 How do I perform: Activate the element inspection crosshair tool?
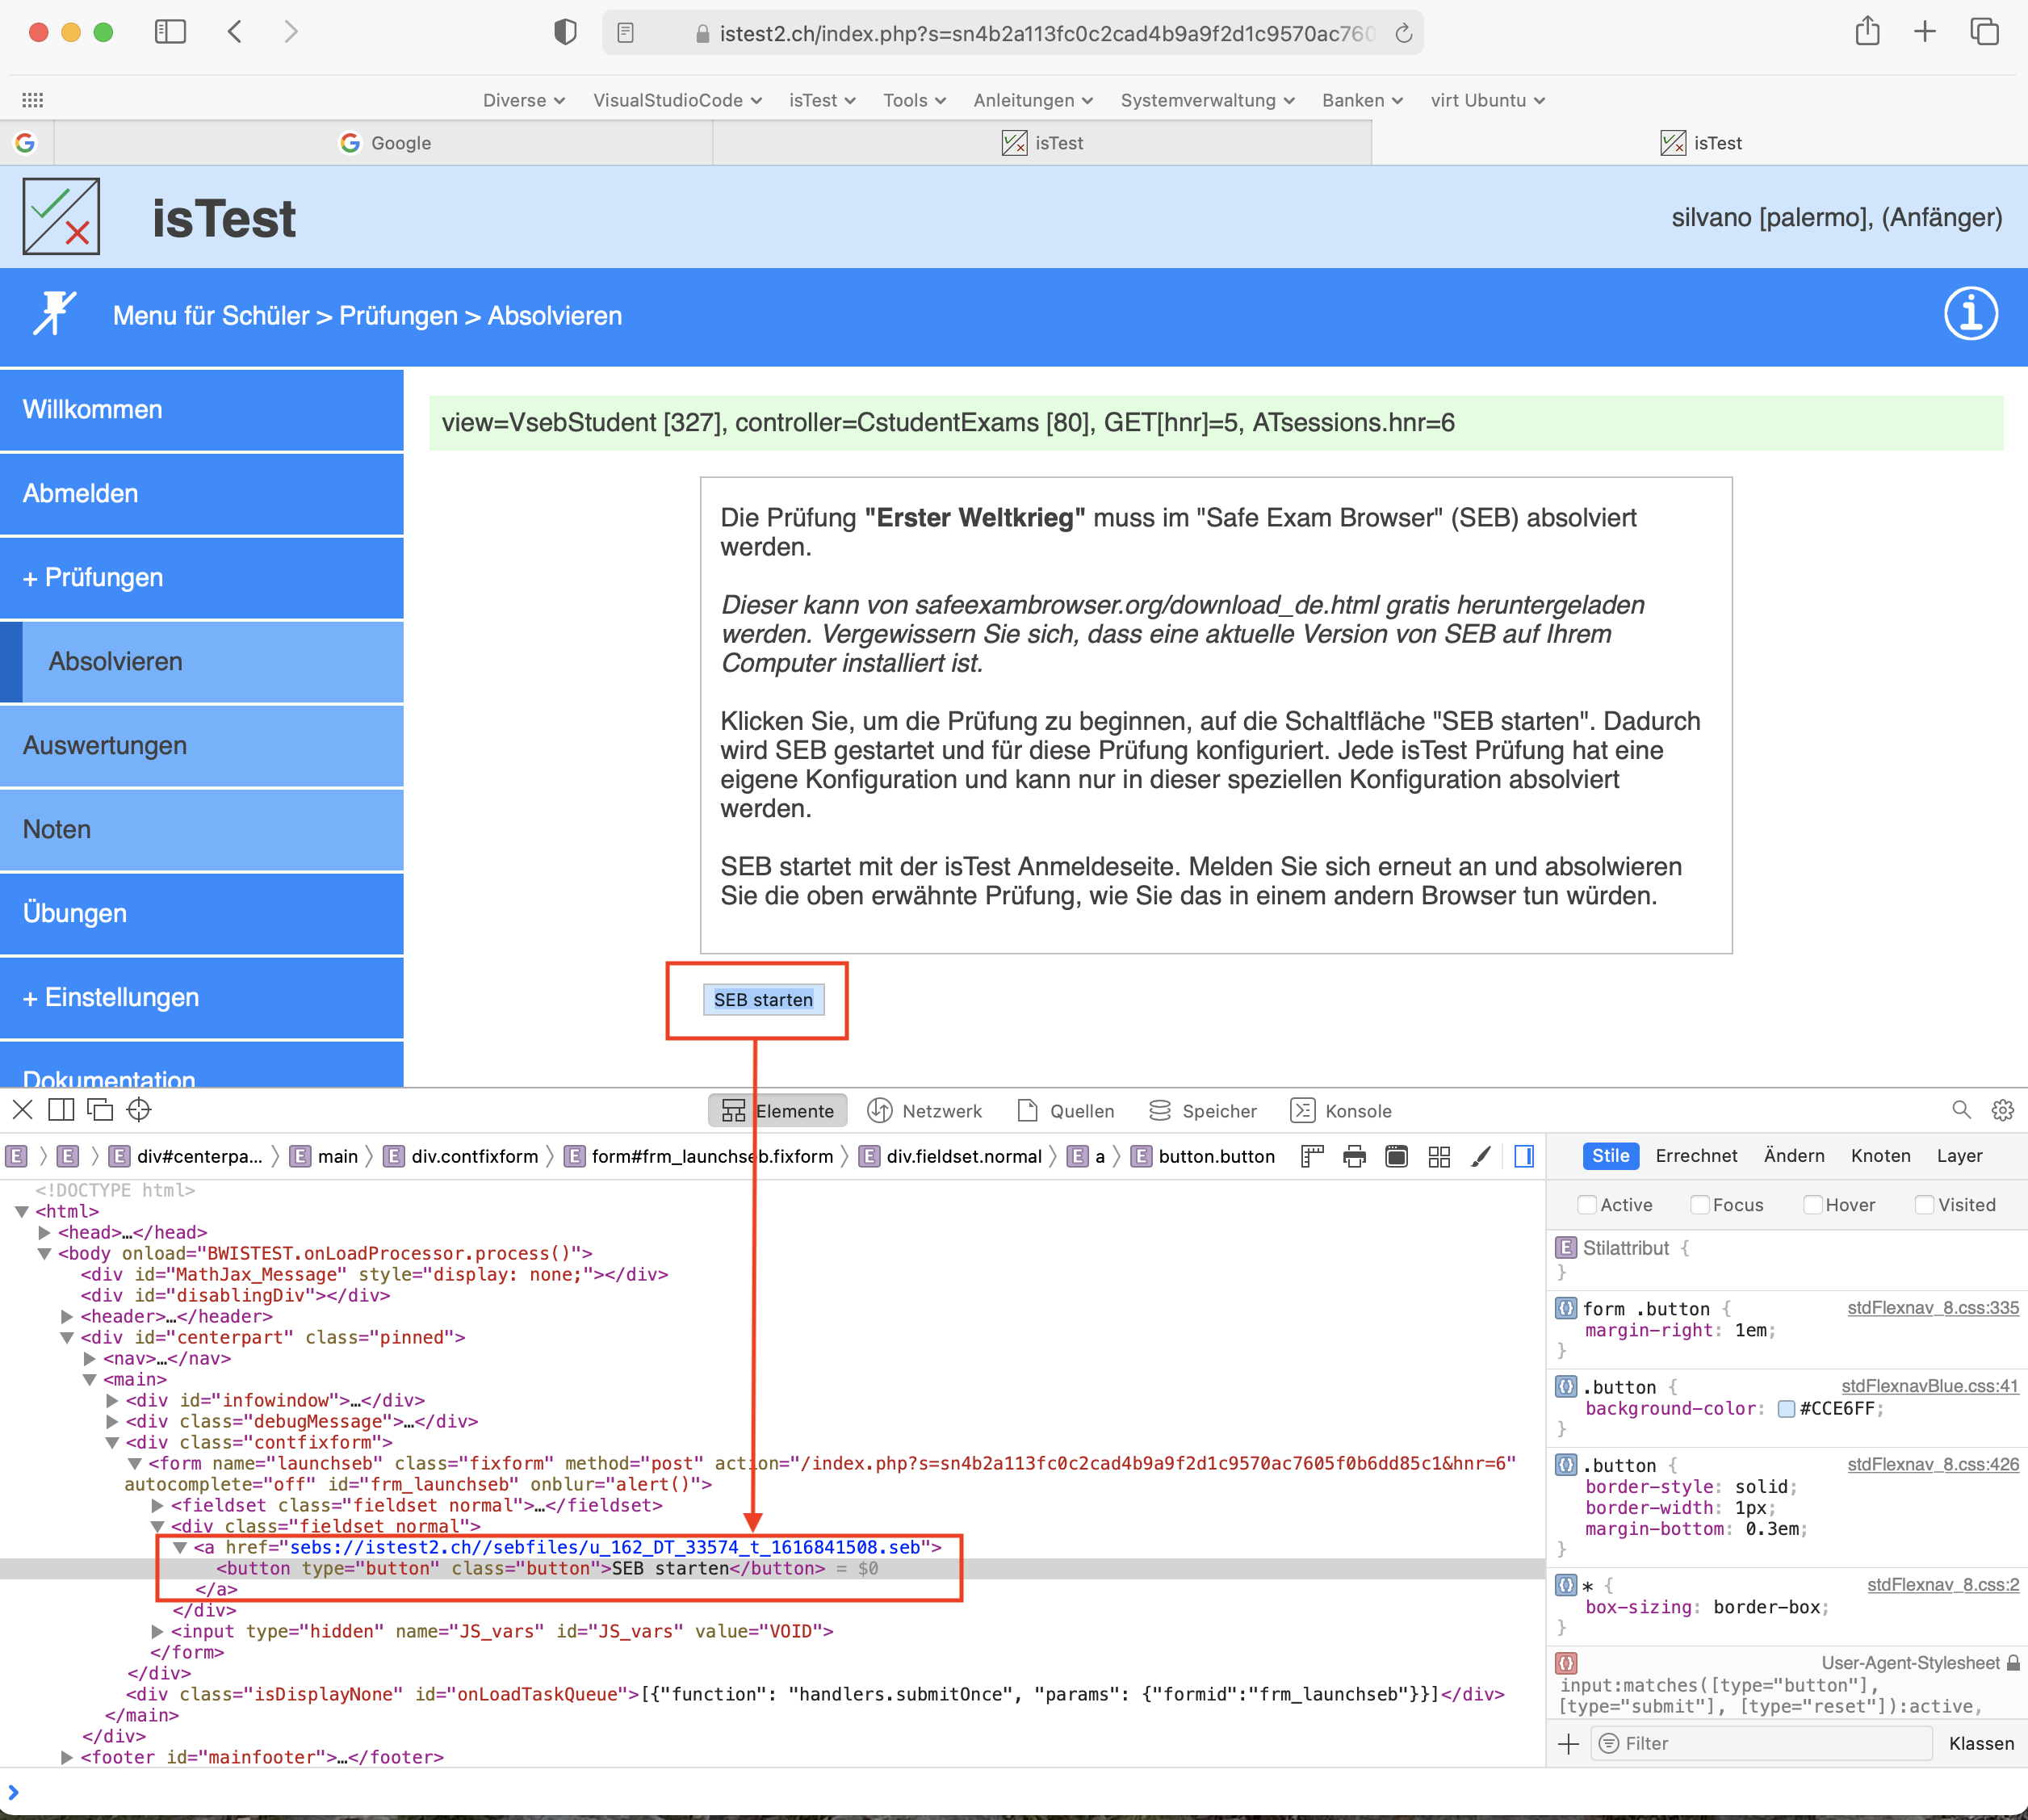138,1110
